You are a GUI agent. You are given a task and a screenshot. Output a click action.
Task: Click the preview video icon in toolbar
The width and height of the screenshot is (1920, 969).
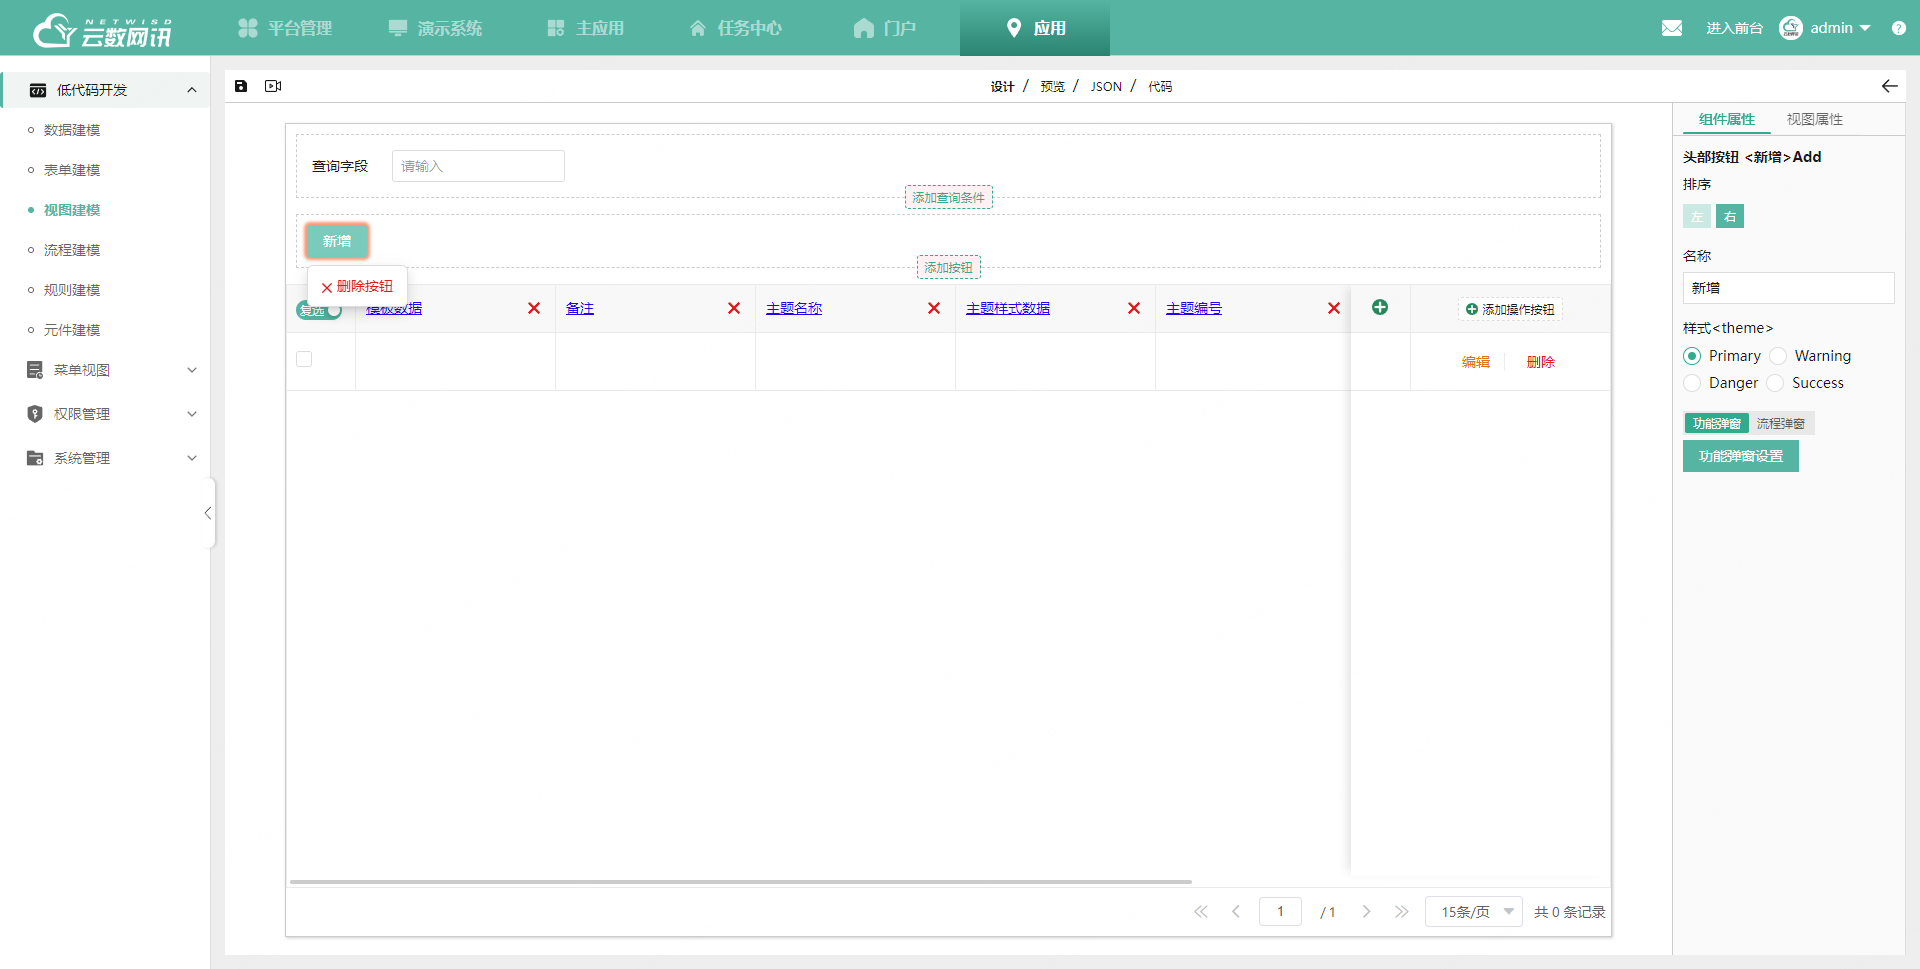[273, 86]
